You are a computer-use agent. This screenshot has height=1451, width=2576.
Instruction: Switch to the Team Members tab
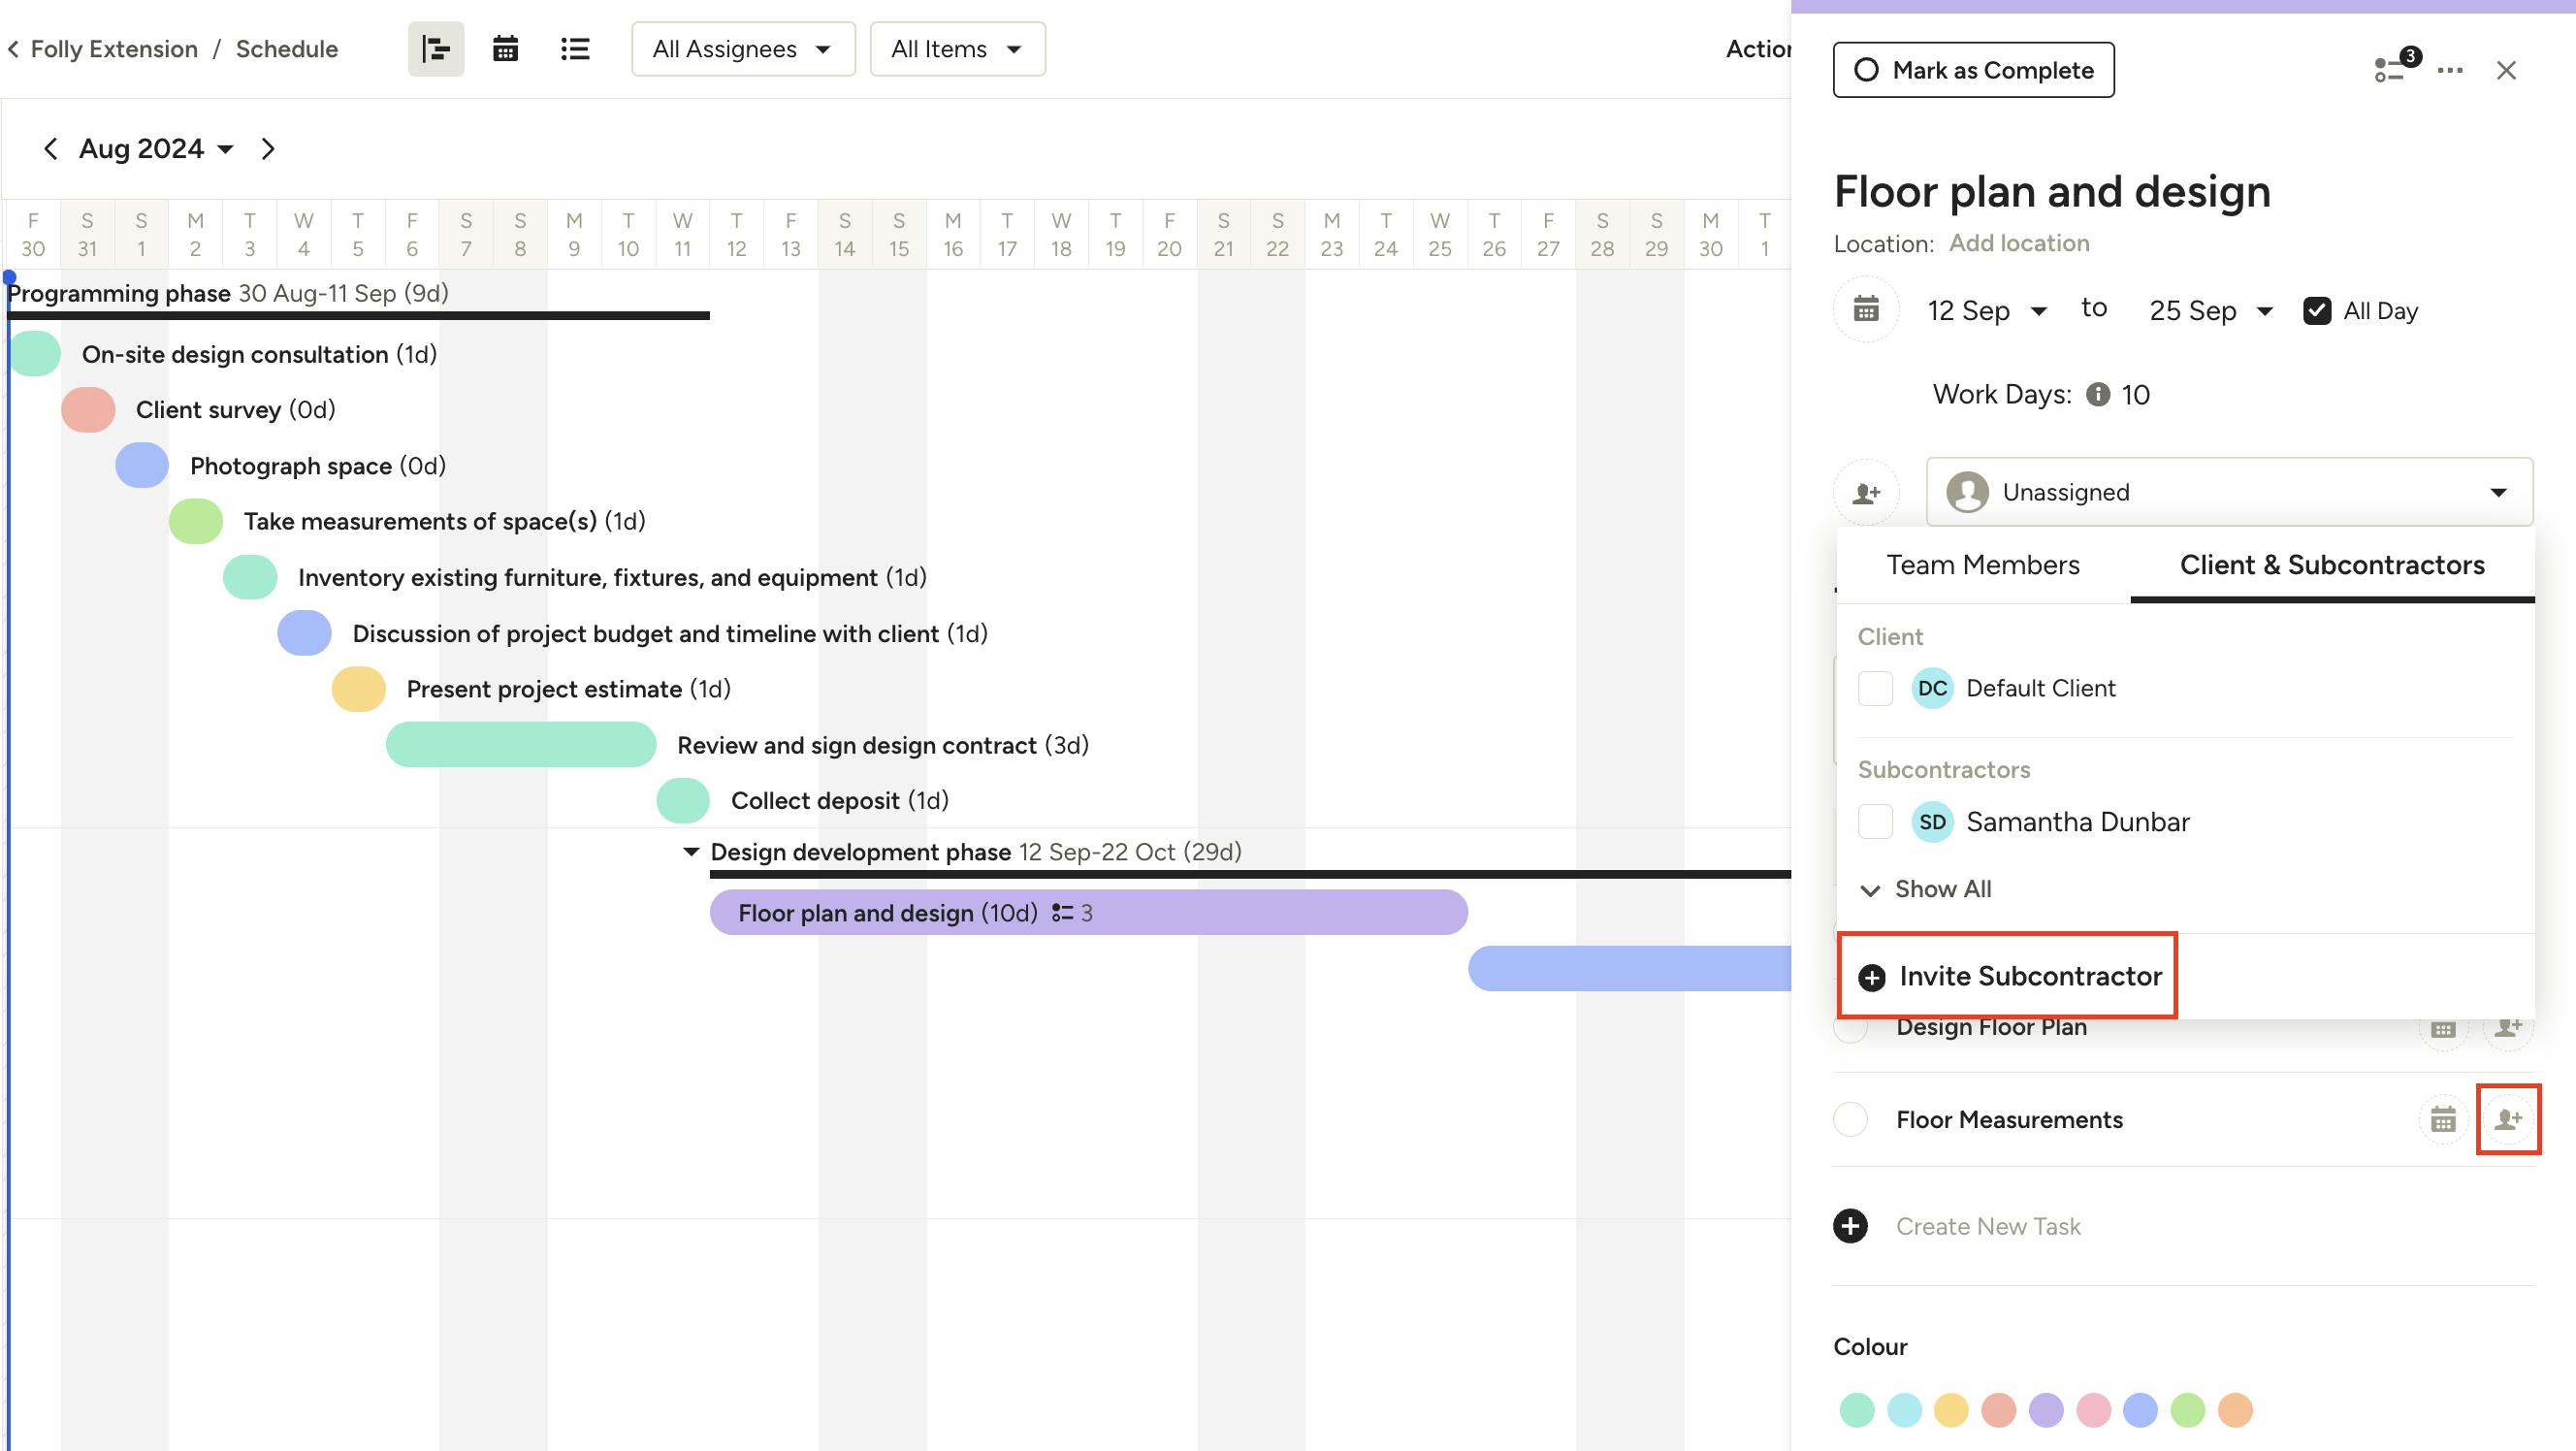tap(1982, 565)
